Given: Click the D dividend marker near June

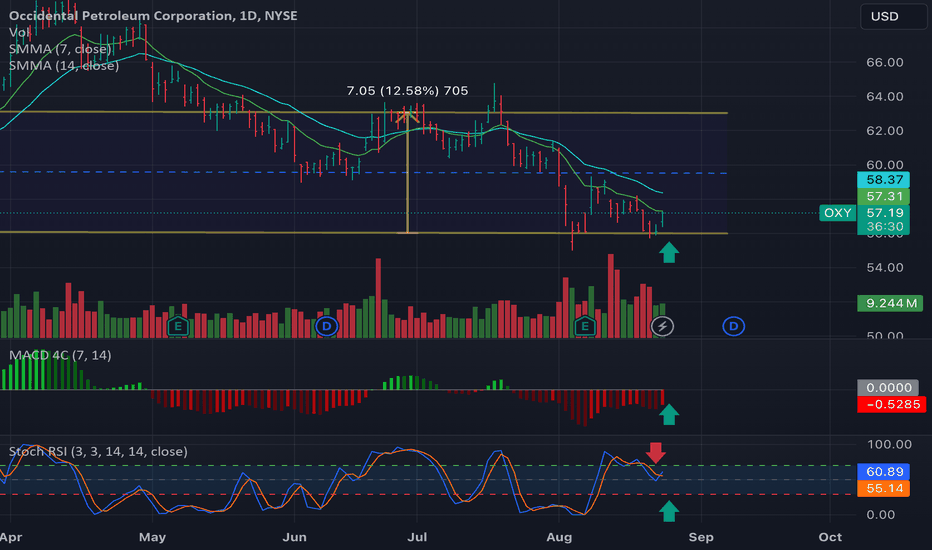Looking at the screenshot, I should pyautogui.click(x=326, y=326).
